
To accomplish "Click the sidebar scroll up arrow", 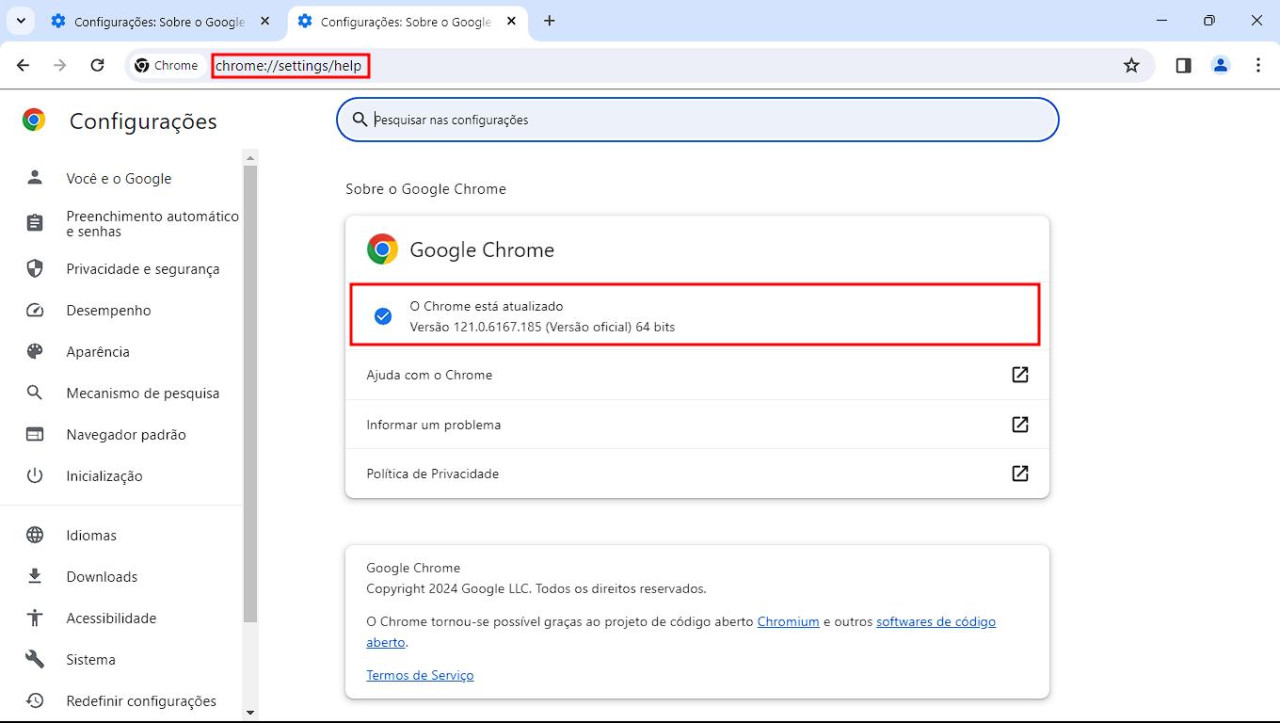I will coord(250,157).
